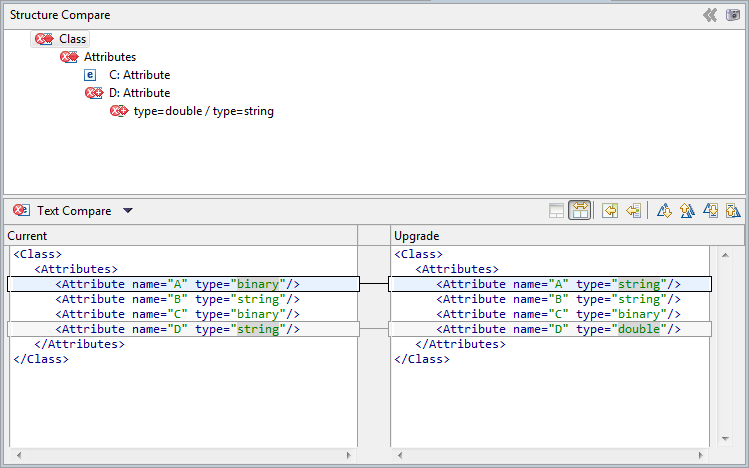Select the Attributes tree node
This screenshot has width=749, height=468.
[x=109, y=57]
